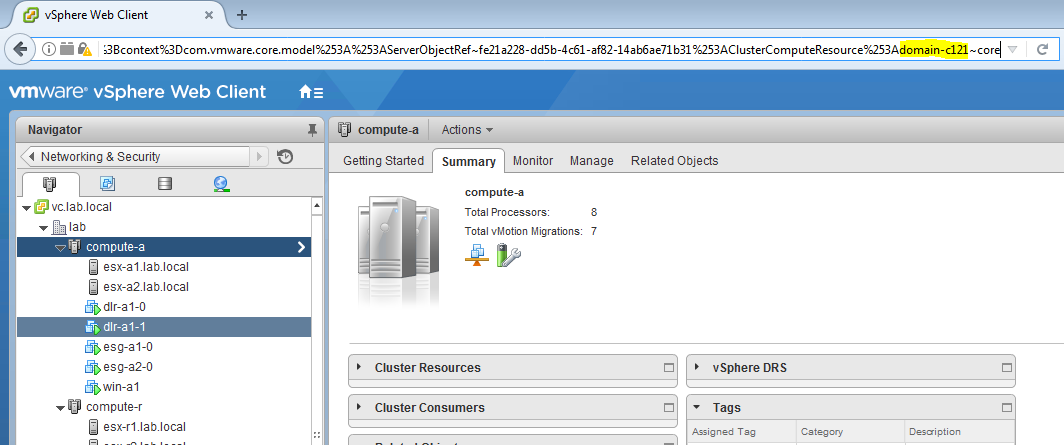Switch to the Monitor tab
The width and height of the screenshot is (1064, 445).
(533, 161)
